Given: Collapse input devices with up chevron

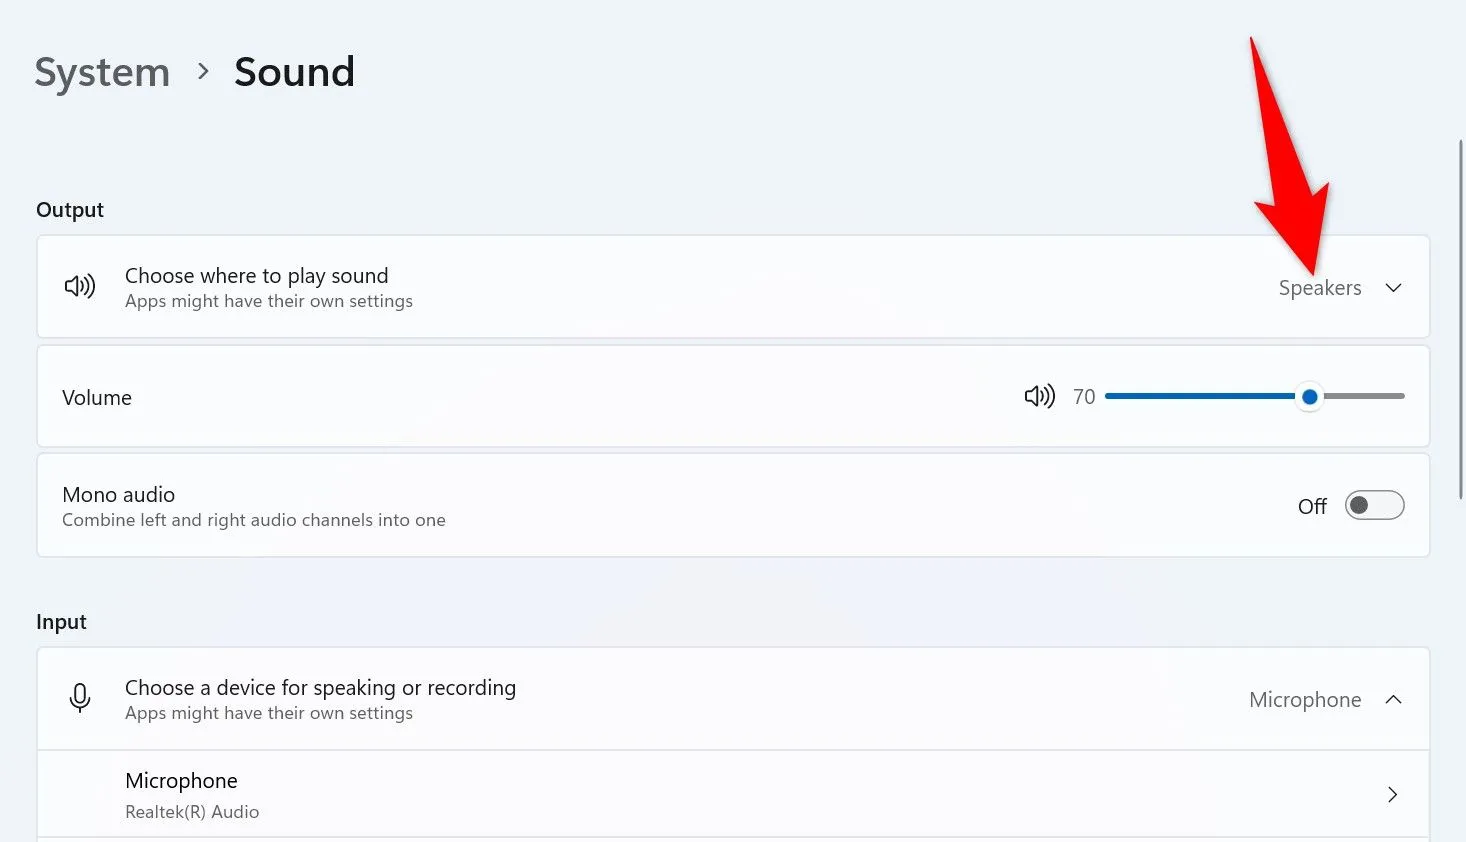Looking at the screenshot, I should [x=1393, y=700].
